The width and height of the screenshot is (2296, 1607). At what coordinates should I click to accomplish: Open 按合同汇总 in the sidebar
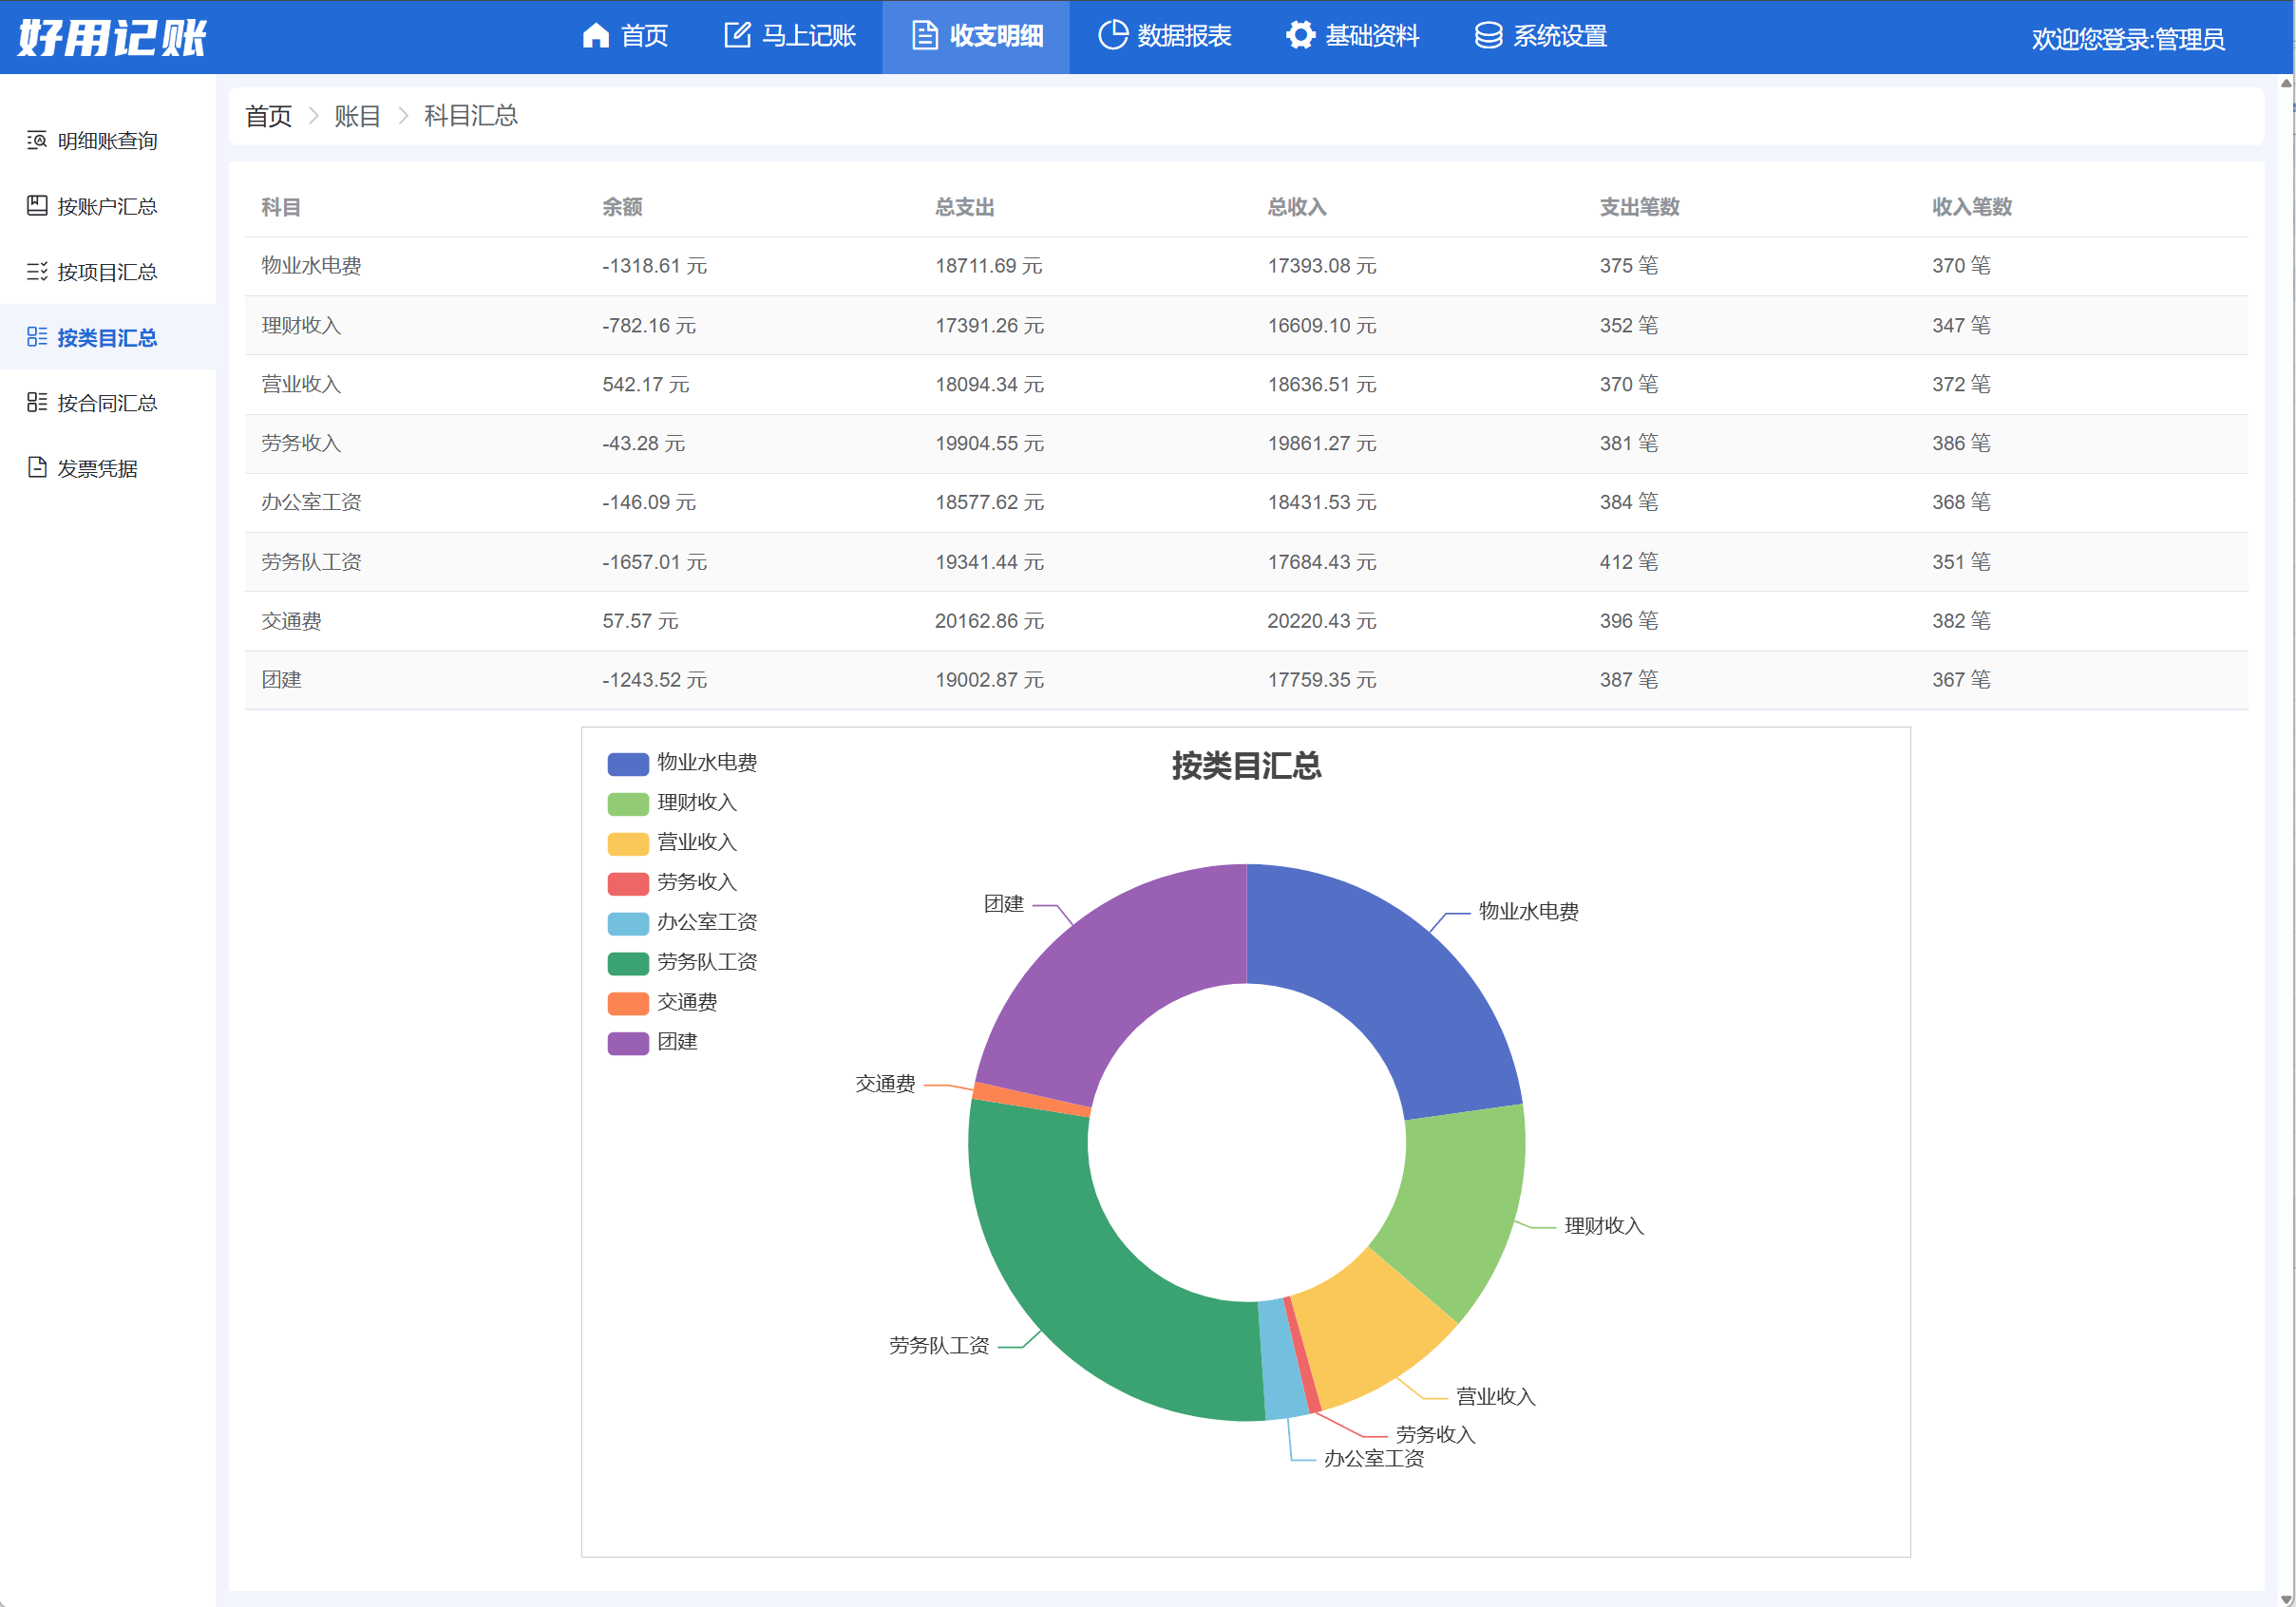pyautogui.click(x=107, y=403)
